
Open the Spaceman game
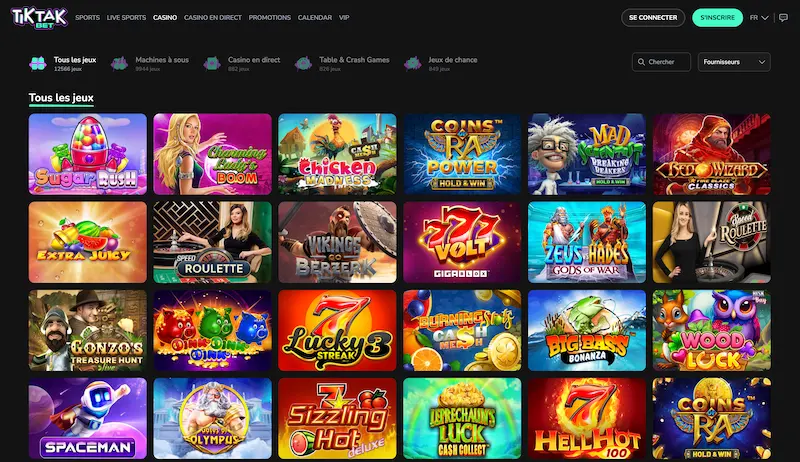88,419
